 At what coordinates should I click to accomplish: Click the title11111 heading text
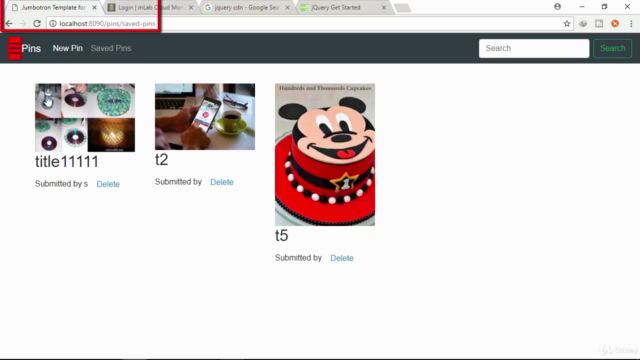coord(67,162)
